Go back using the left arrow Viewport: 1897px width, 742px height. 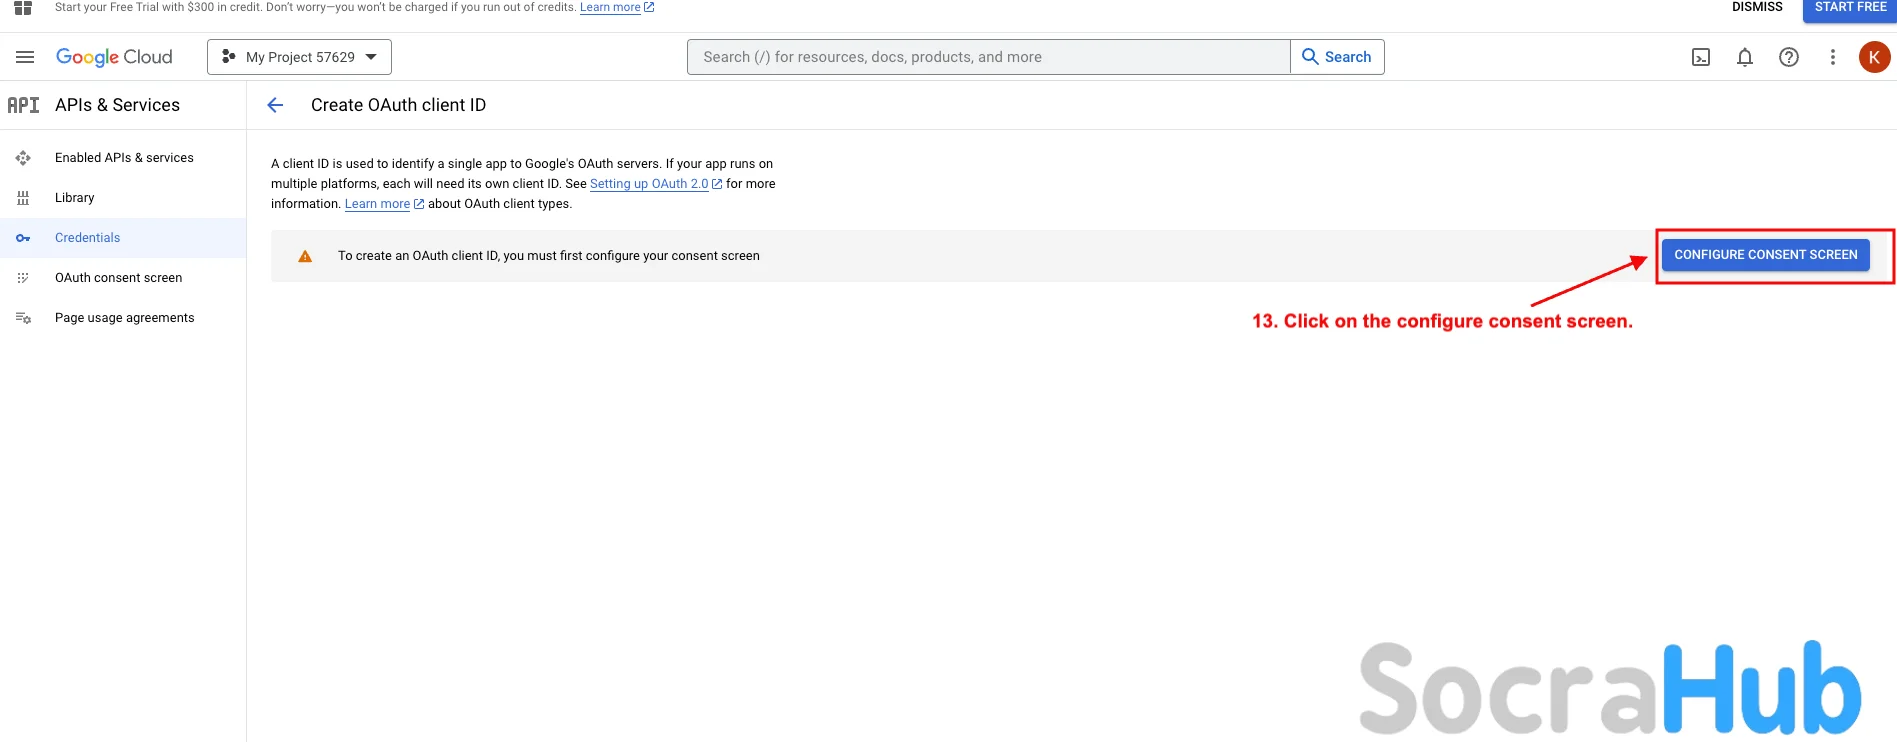275,105
